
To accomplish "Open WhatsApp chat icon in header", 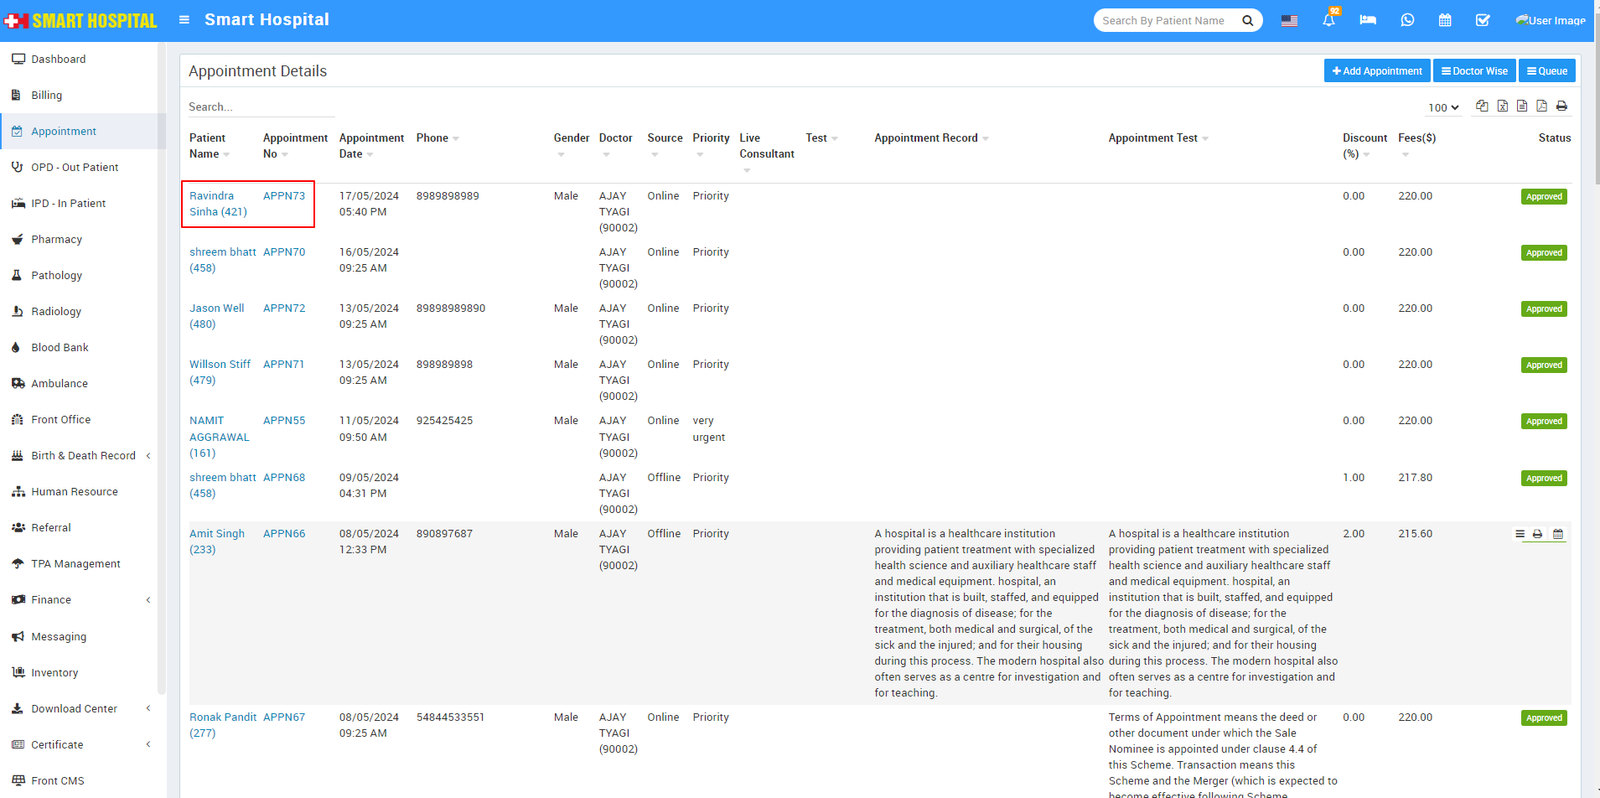I will [1407, 20].
